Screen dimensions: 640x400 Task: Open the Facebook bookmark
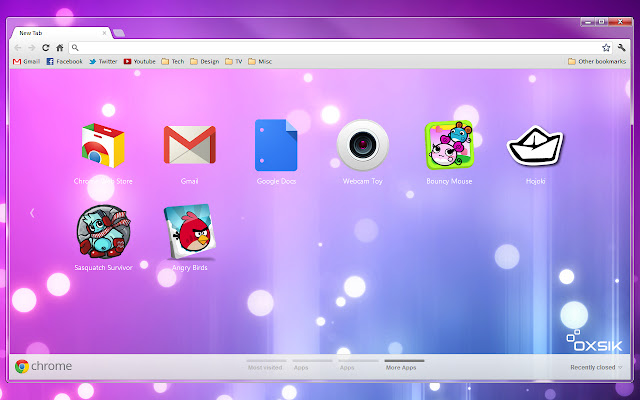(64, 61)
